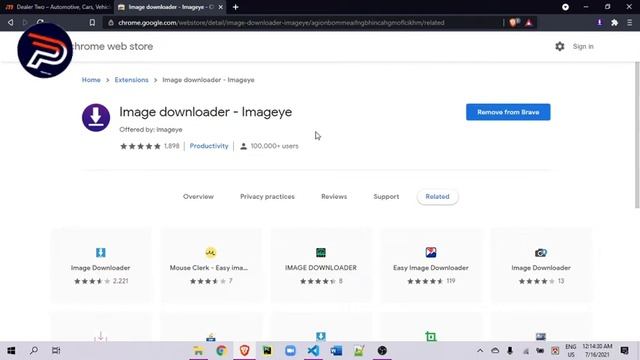This screenshot has width=640, height=360.
Task: Close the Image downloader - Imageye tab
Action: click(x=220, y=7)
